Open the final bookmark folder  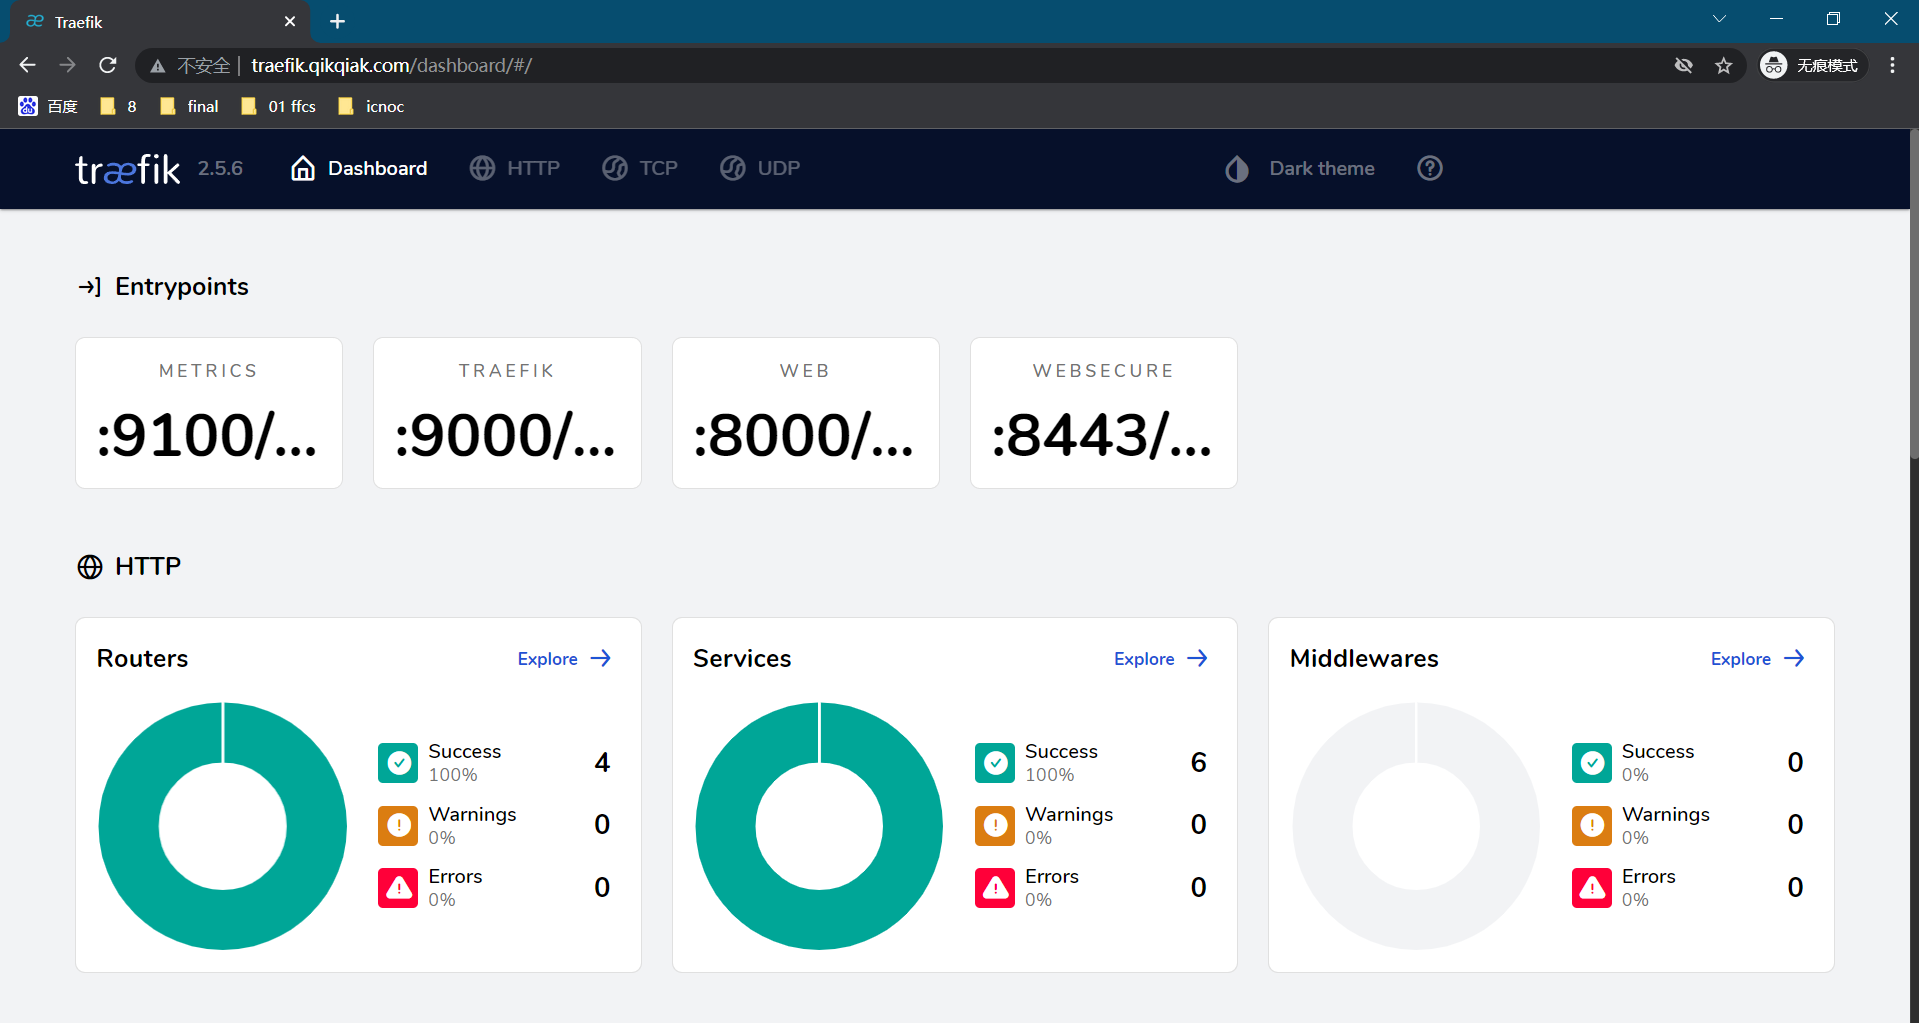[189, 106]
